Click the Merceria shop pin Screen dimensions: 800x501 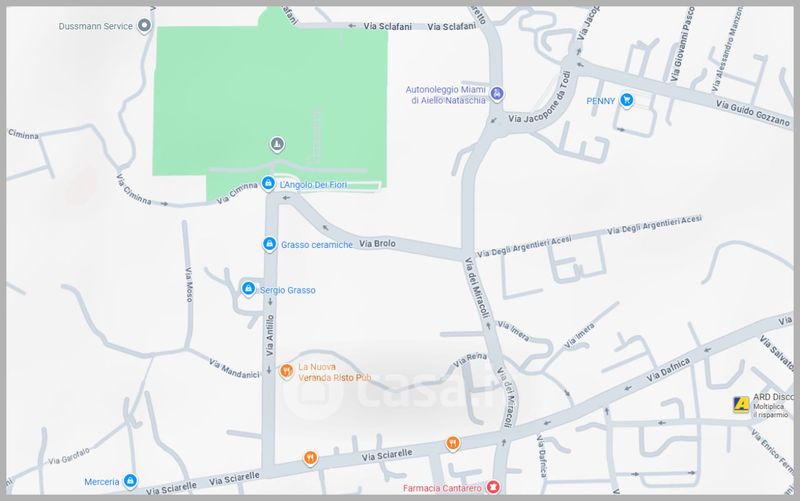point(130,481)
